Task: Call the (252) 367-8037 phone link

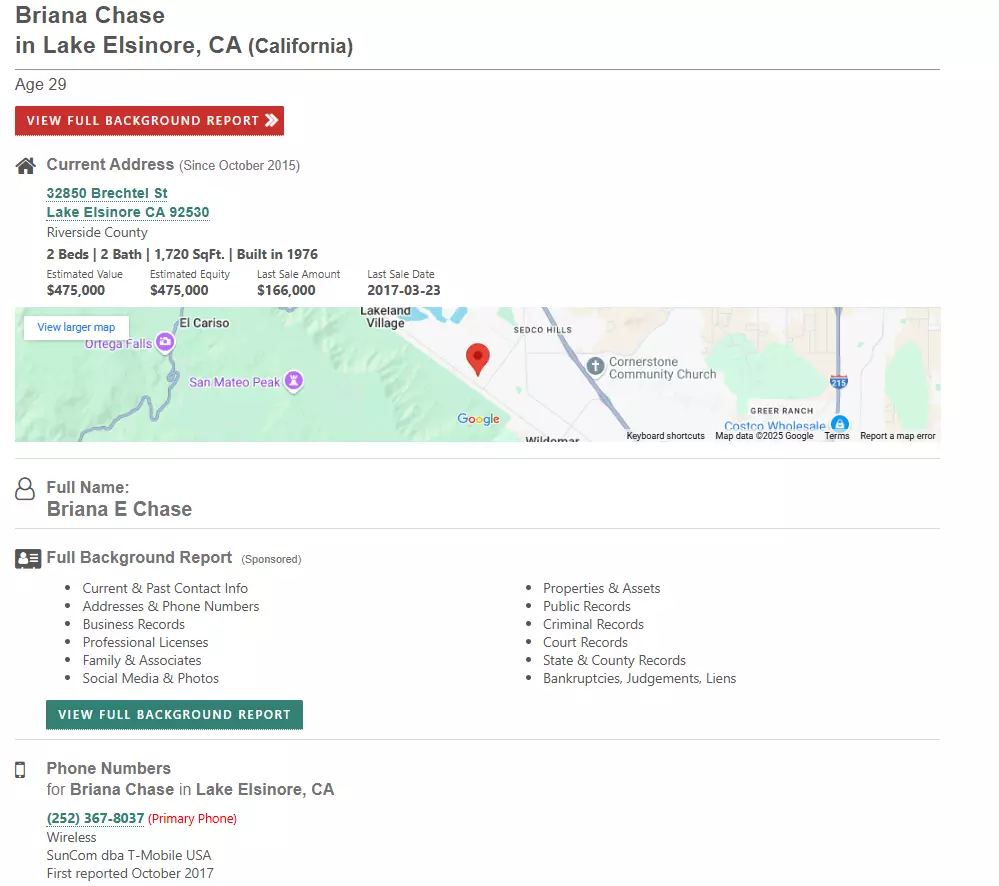Action: 95,818
